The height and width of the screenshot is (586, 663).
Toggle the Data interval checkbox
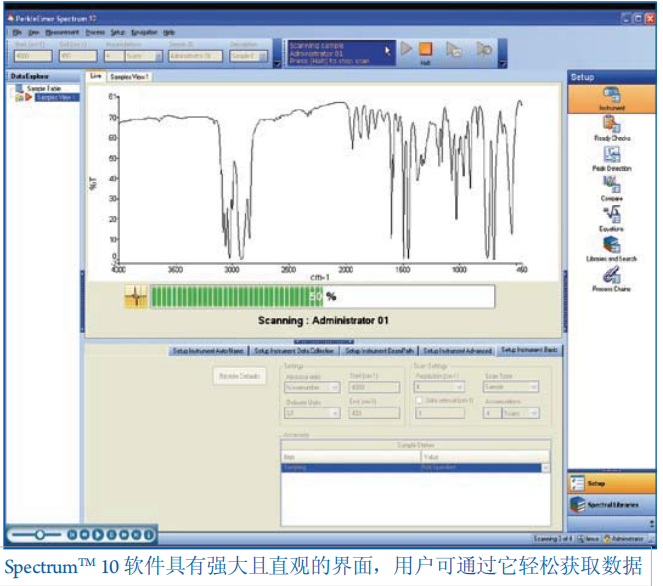point(419,400)
